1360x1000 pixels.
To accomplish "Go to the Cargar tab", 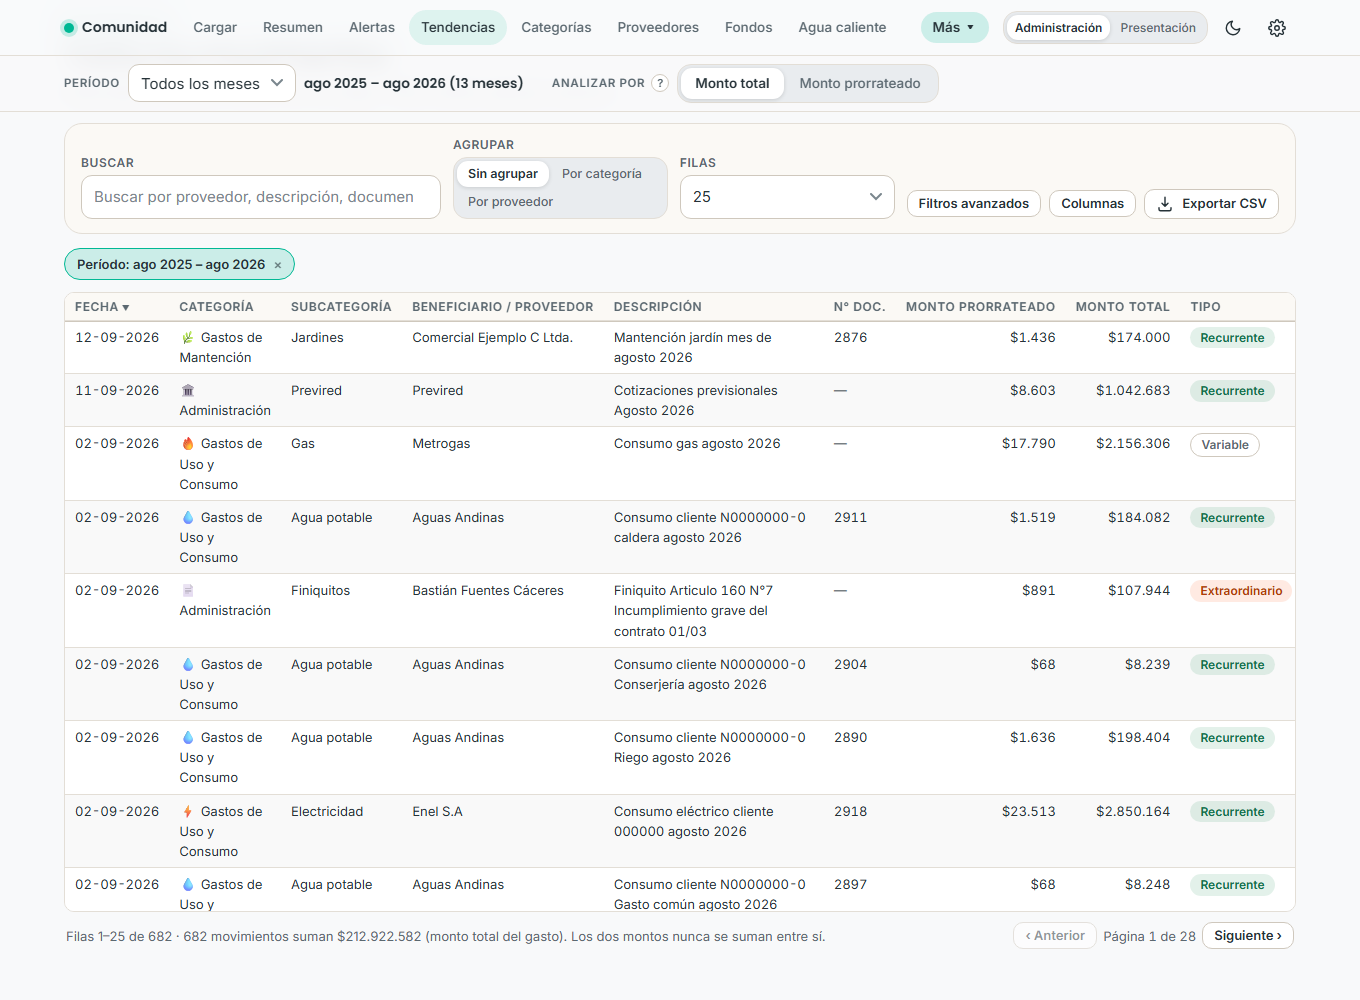I will tap(215, 28).
